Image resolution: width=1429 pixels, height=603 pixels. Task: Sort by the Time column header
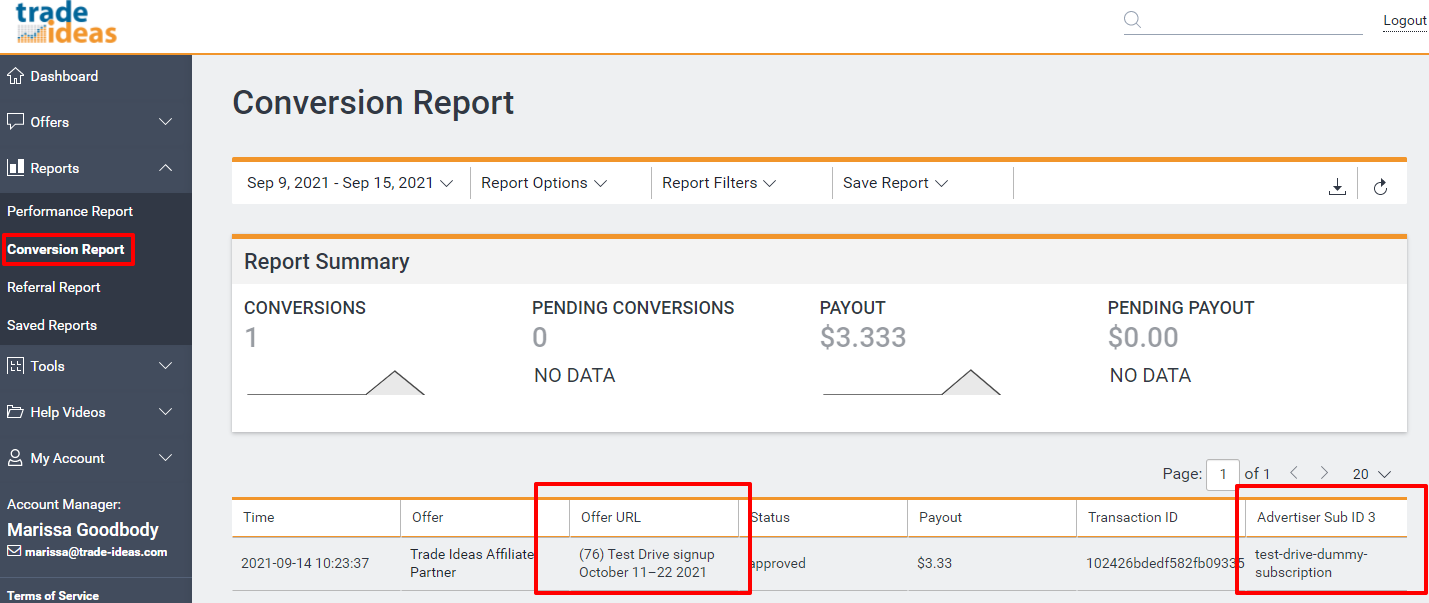[x=316, y=517]
